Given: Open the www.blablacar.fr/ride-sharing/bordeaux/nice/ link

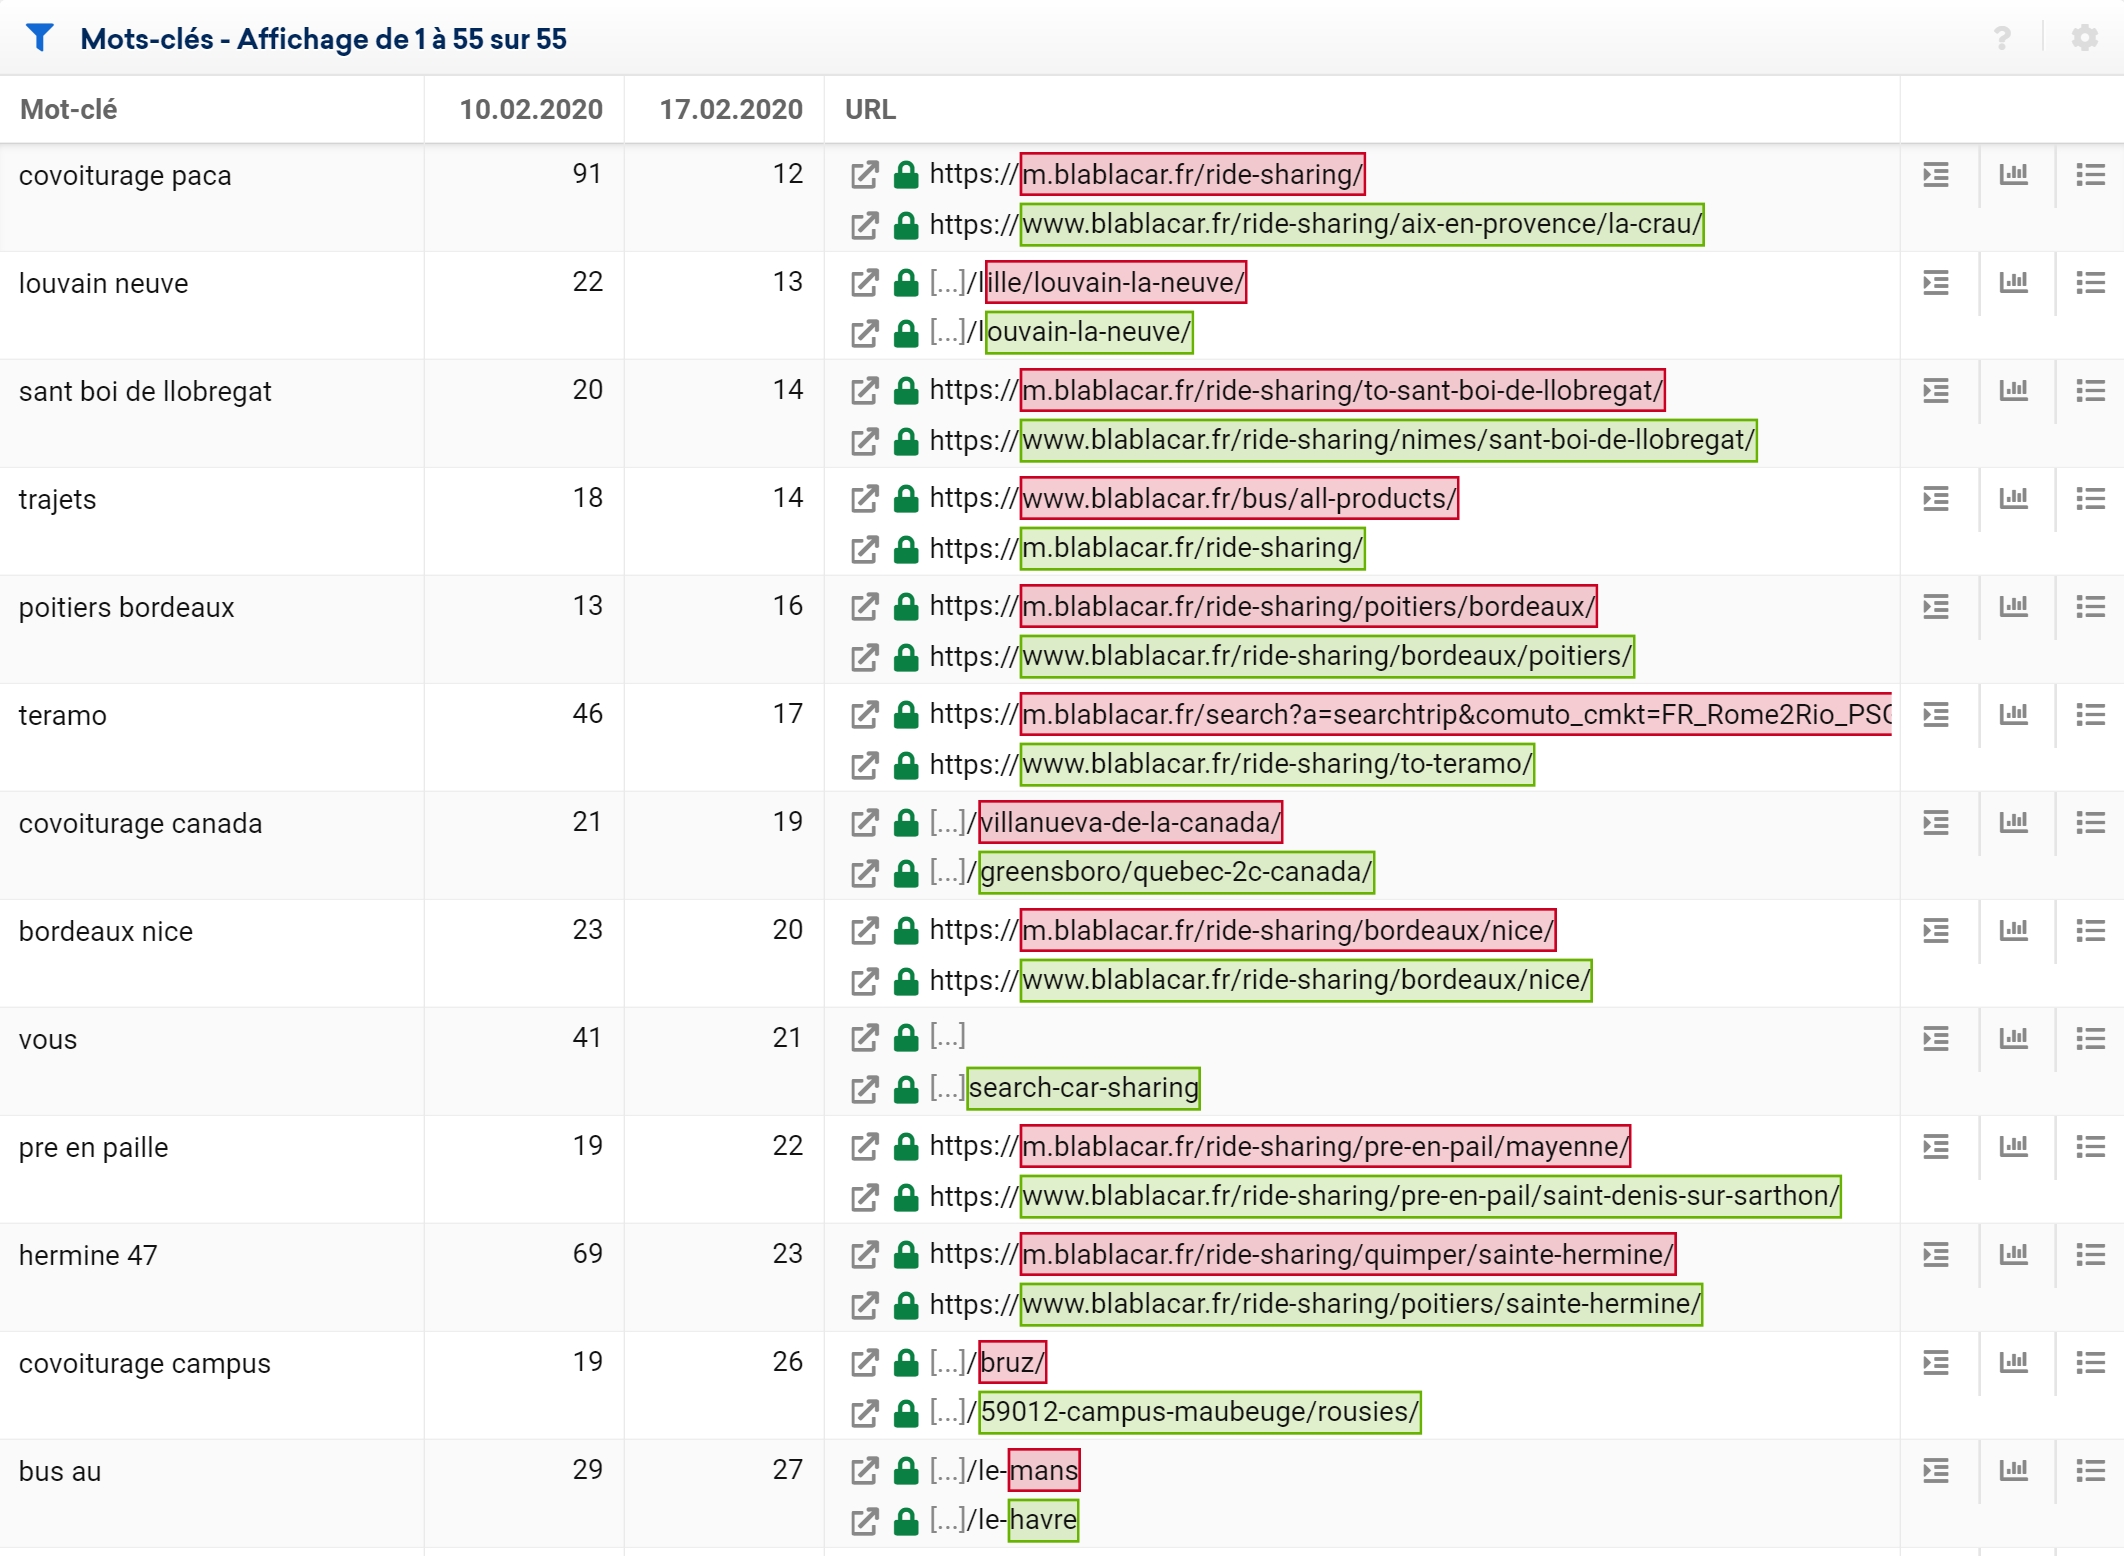Looking at the screenshot, I should [x=1306, y=980].
